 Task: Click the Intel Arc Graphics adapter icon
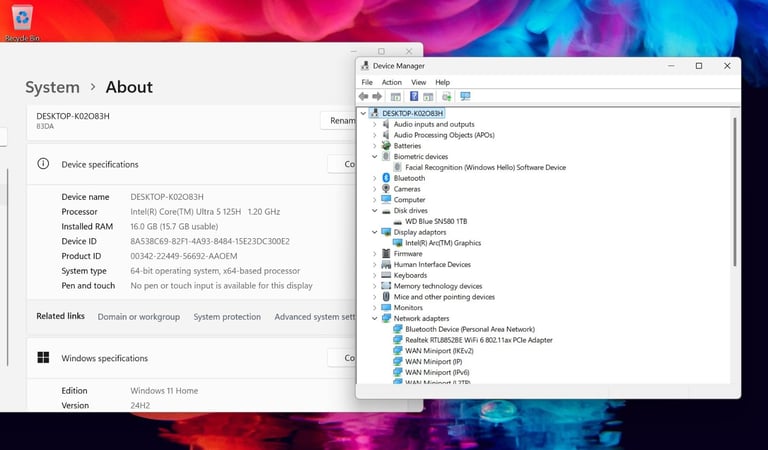[398, 242]
